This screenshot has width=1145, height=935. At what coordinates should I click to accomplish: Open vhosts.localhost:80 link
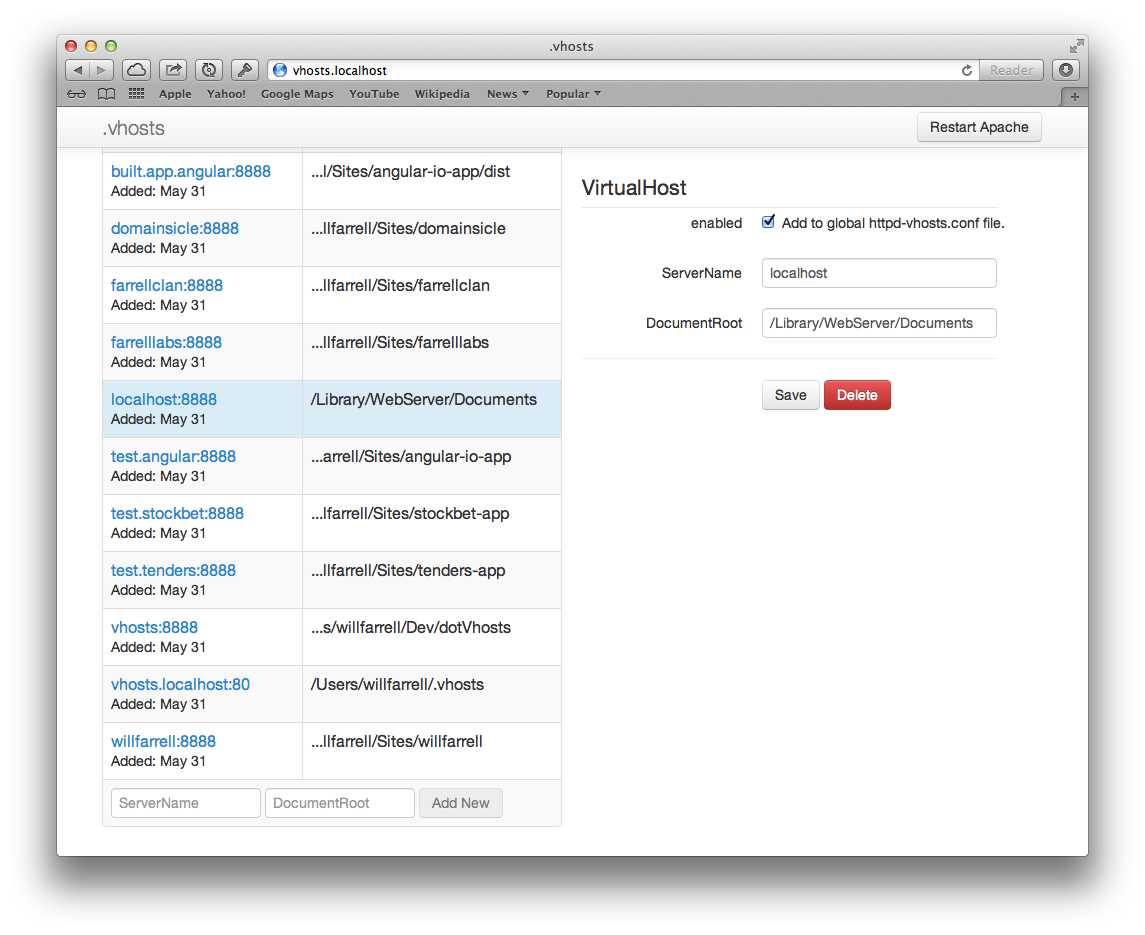point(180,684)
